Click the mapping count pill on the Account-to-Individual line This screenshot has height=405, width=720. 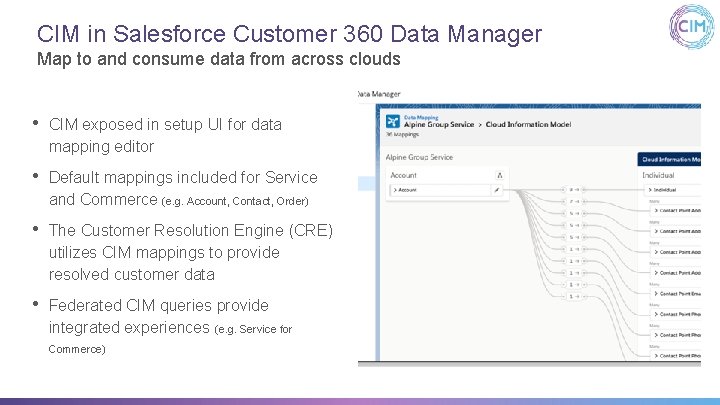[574, 190]
